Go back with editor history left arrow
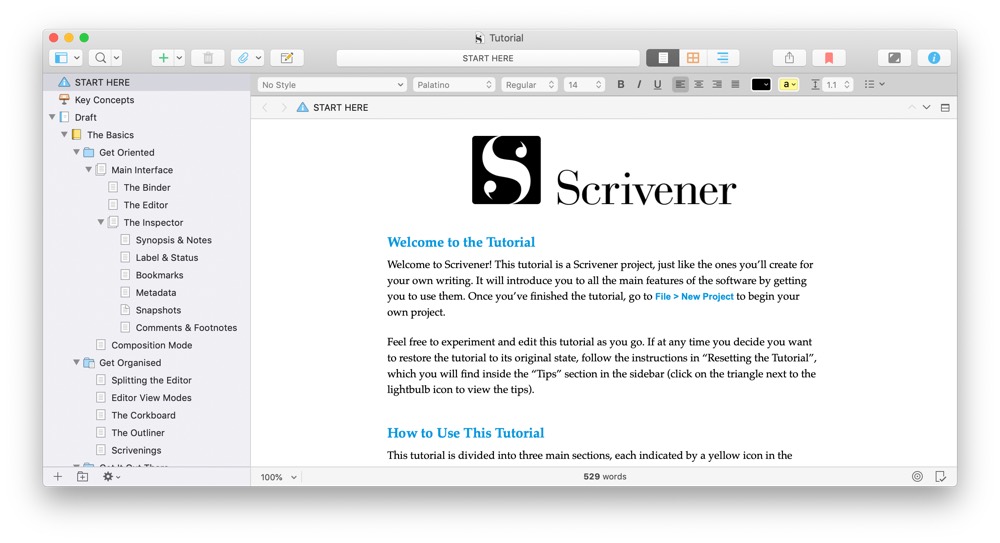The image size is (1000, 543). pyautogui.click(x=265, y=108)
